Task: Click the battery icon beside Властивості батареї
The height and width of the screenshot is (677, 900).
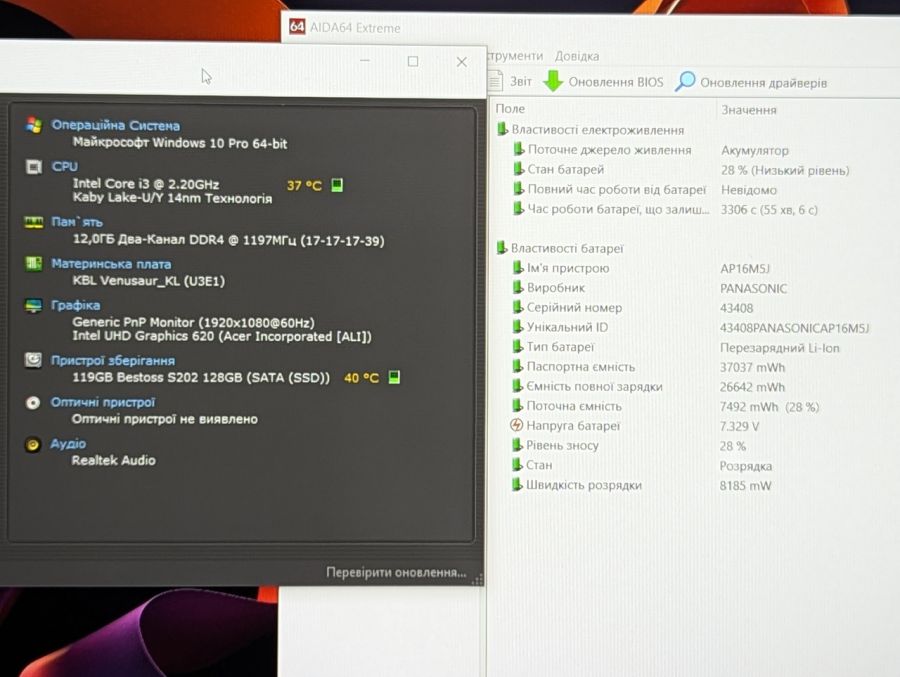Action: click(502, 247)
